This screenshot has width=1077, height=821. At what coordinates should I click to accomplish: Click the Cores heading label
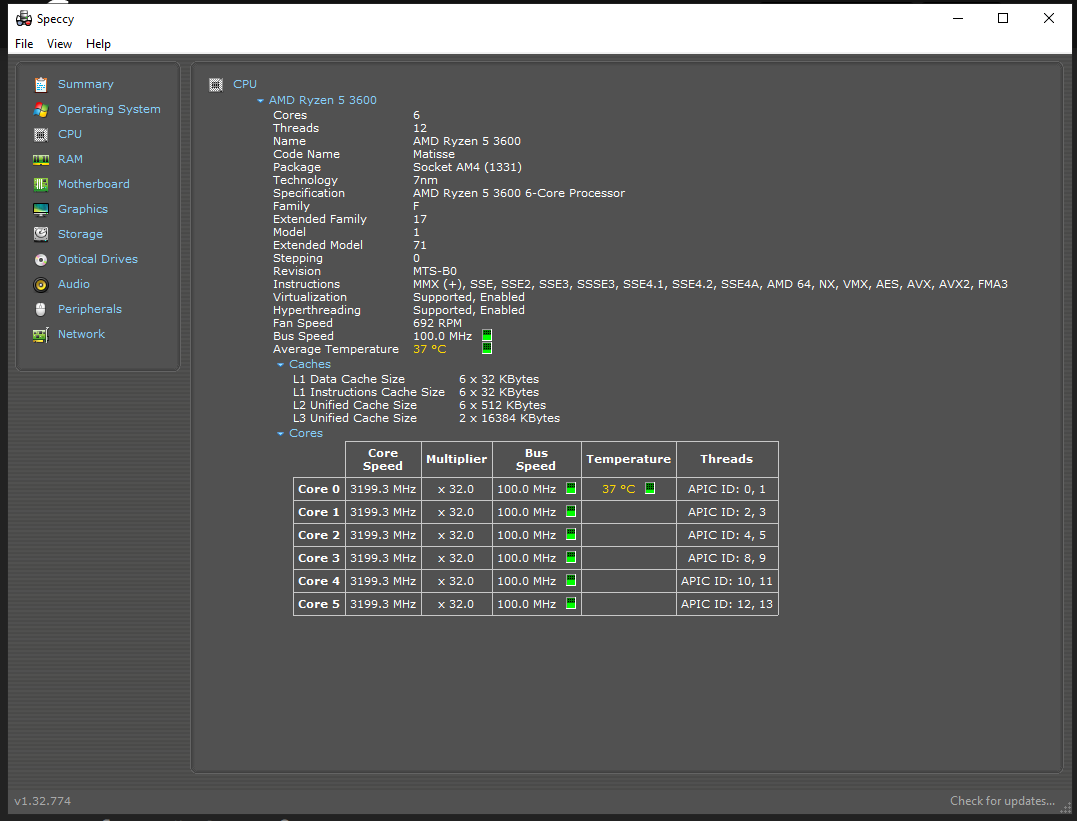pos(306,434)
